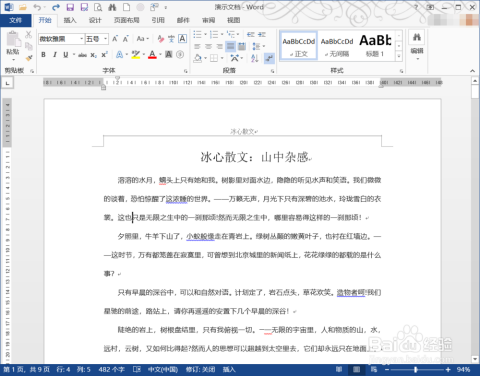Select the Format Painter brush

(x=29, y=58)
